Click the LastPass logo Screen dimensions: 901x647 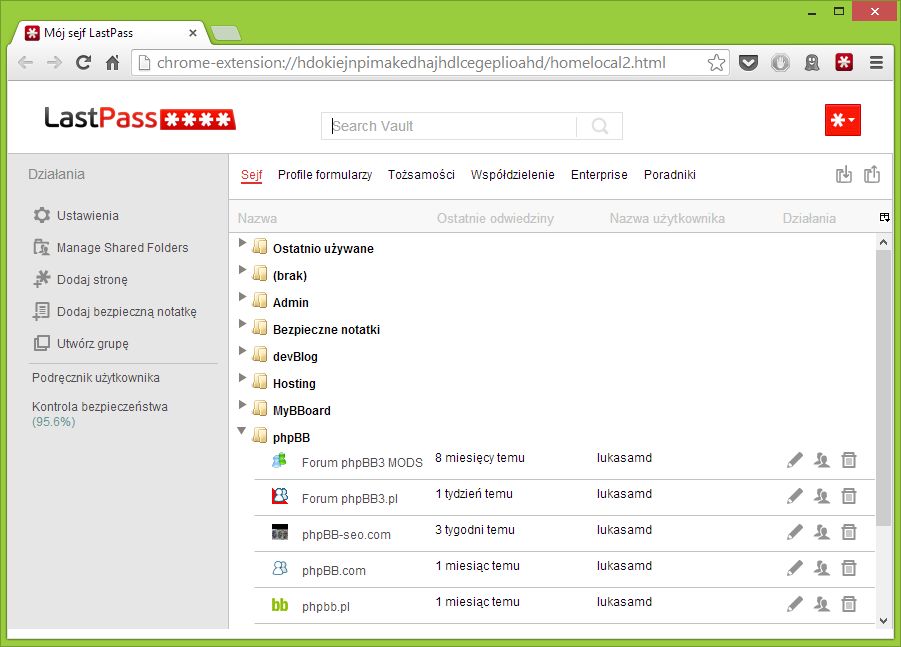pos(140,118)
